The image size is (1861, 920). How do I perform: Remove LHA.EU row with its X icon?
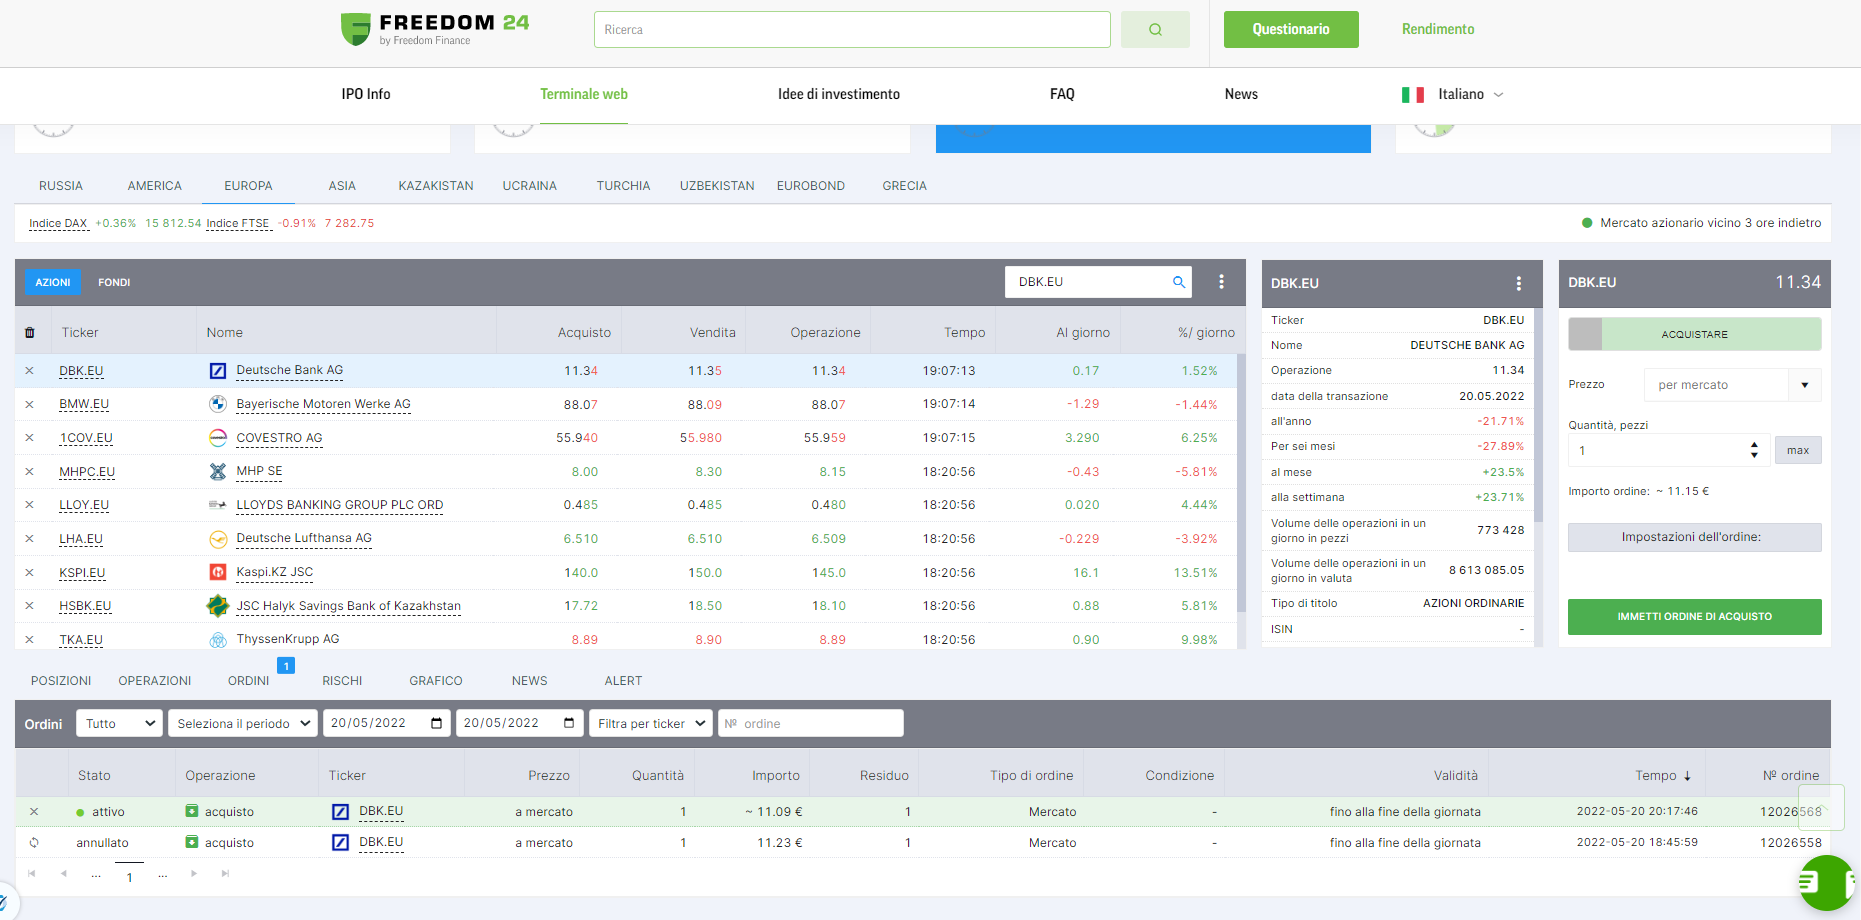click(30, 539)
